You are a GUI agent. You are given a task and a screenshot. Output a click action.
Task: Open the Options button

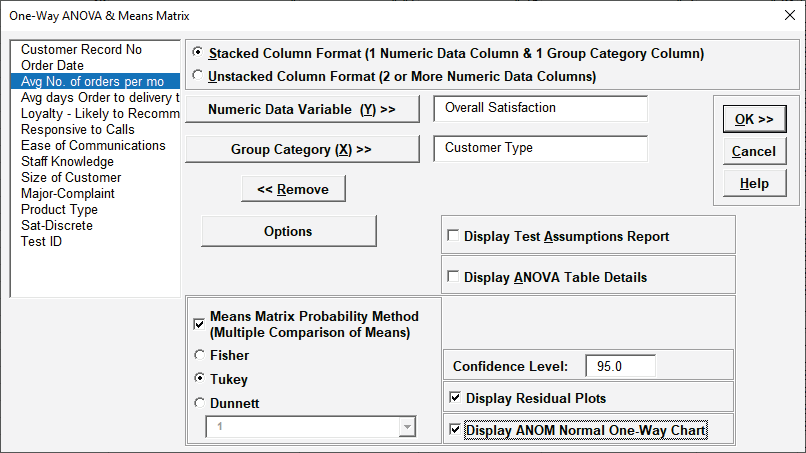click(288, 231)
